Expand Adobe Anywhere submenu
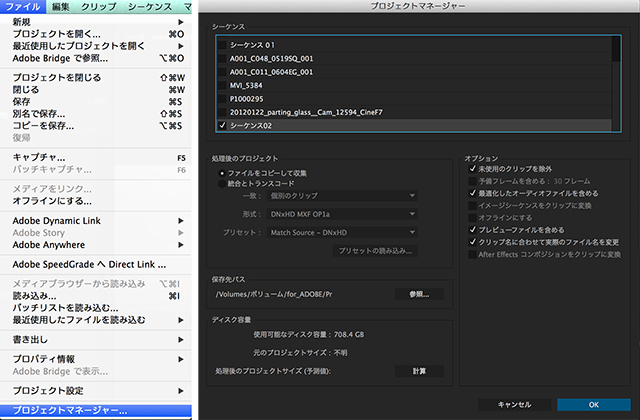This screenshot has height=420, width=640. 96,245
